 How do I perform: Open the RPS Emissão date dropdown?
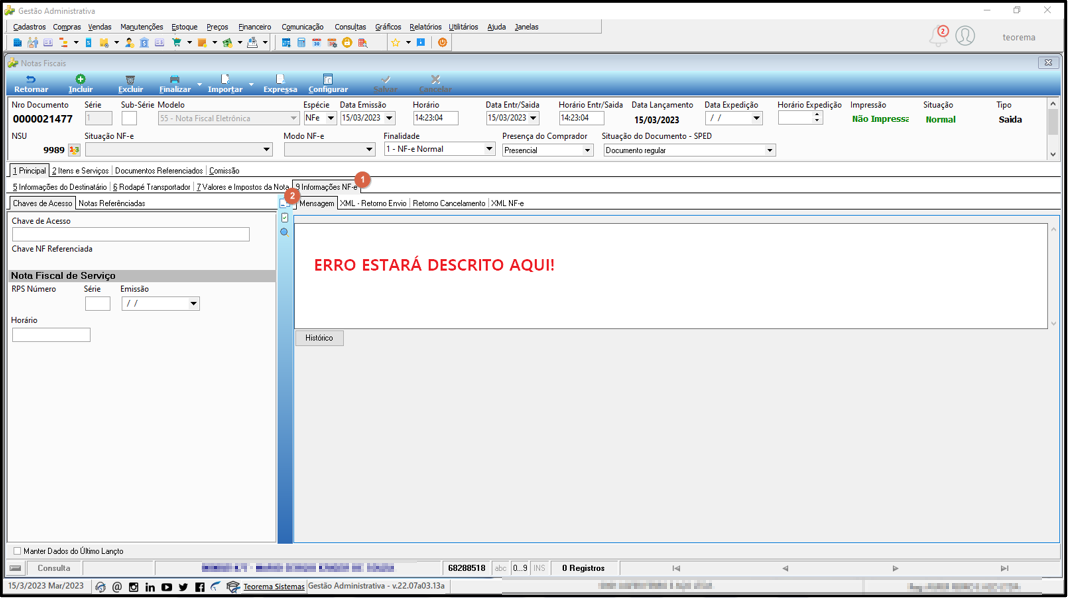click(x=193, y=303)
